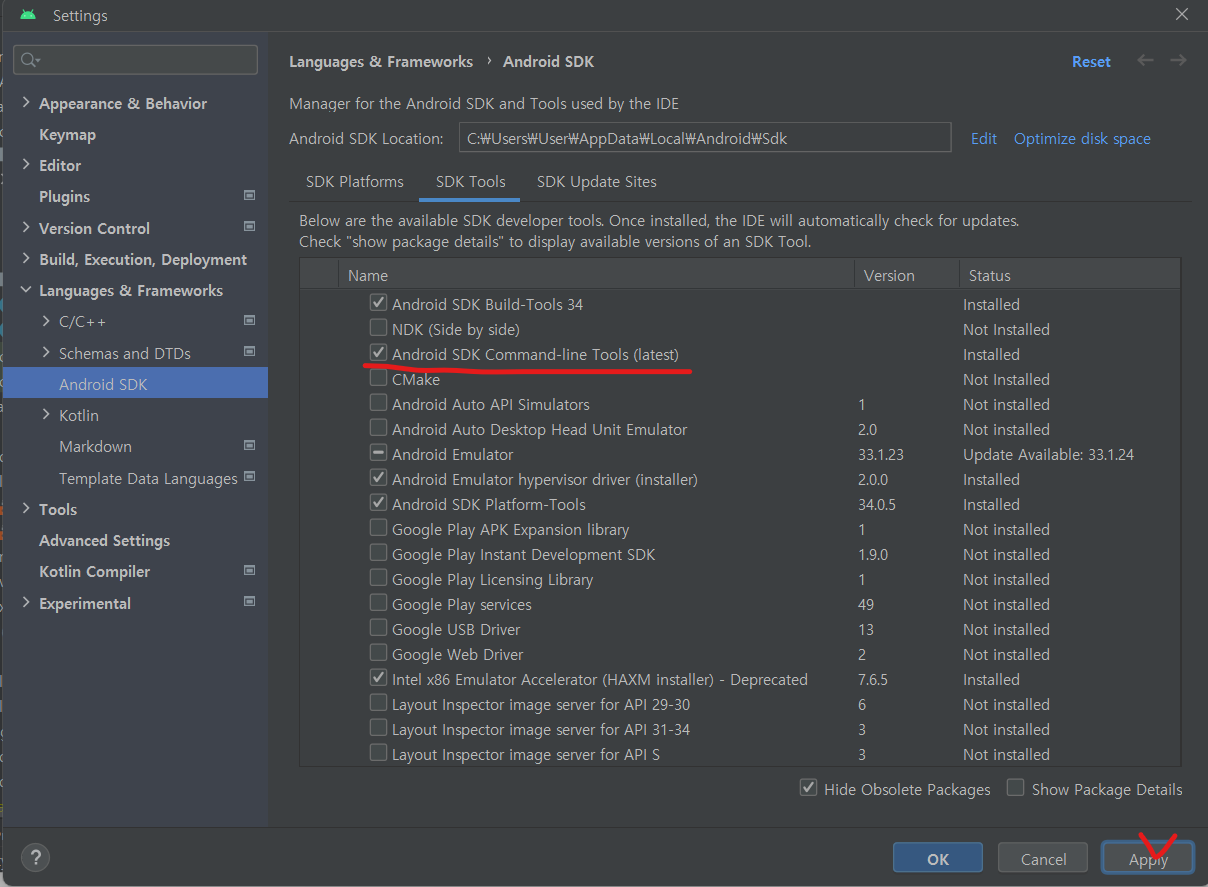This screenshot has height=887, width=1208.
Task: Expand the C/C++ node
Action: [x=46, y=322]
